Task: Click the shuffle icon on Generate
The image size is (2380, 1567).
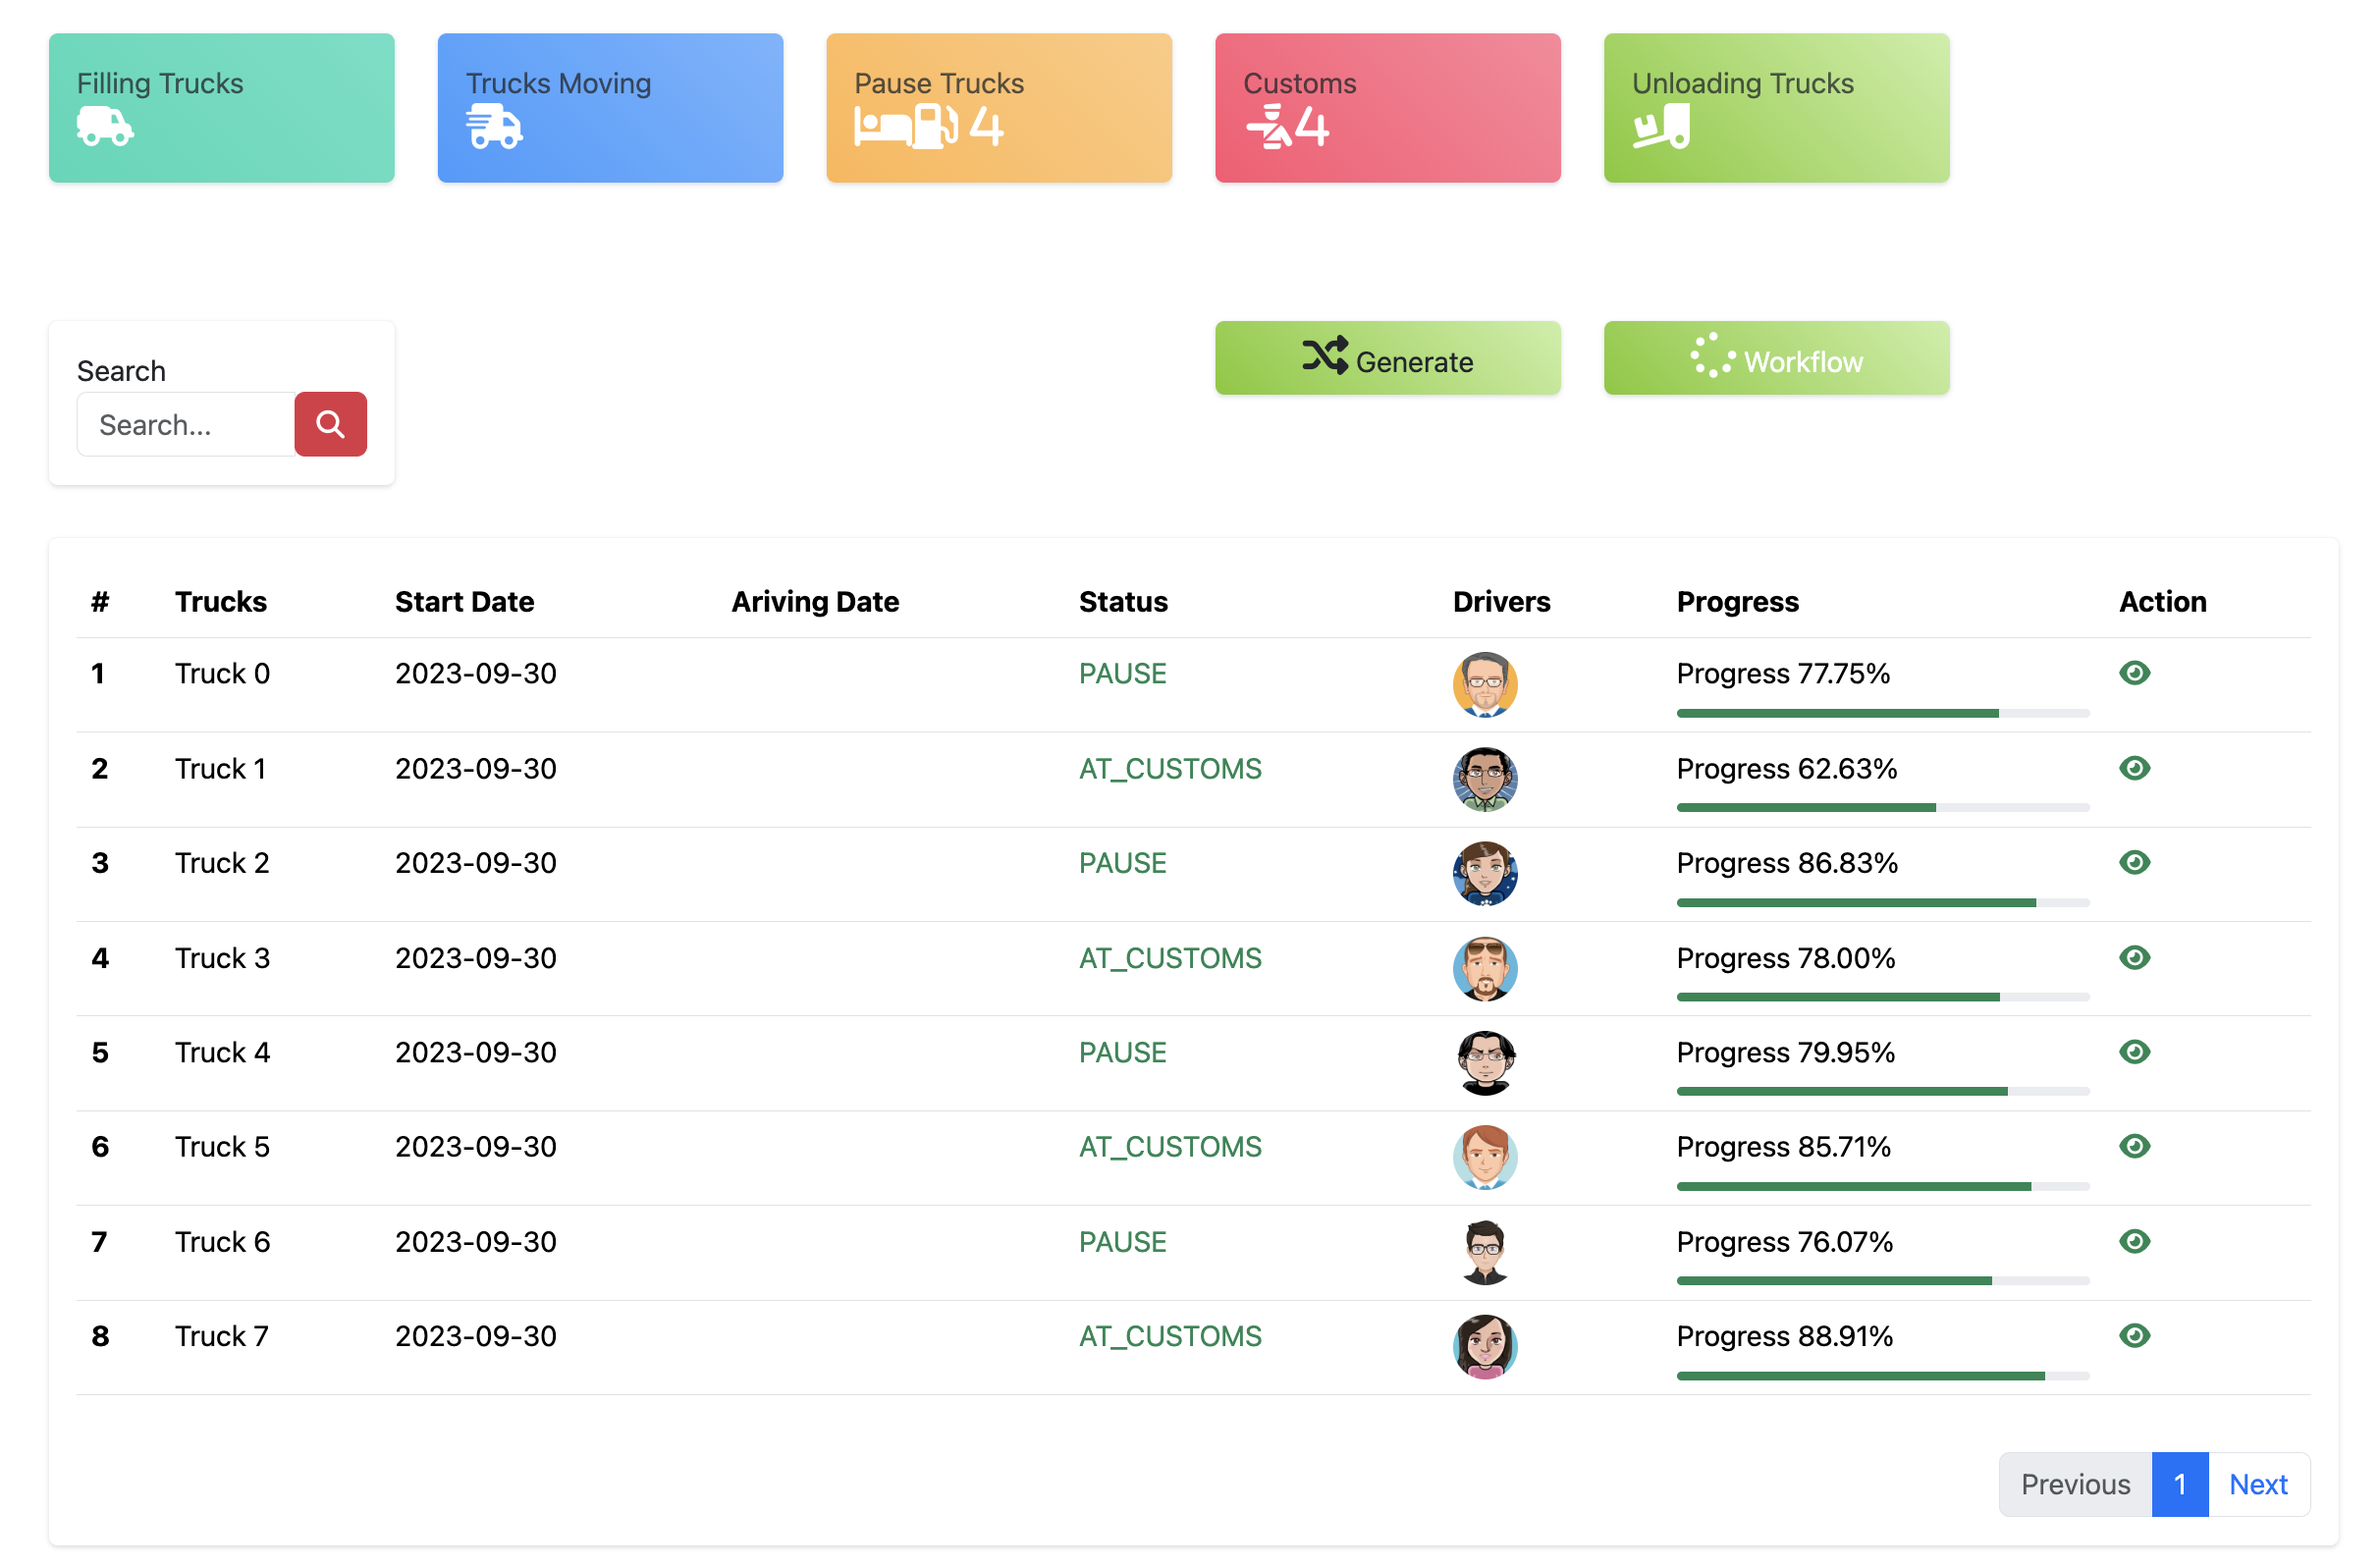Action: (x=1325, y=357)
